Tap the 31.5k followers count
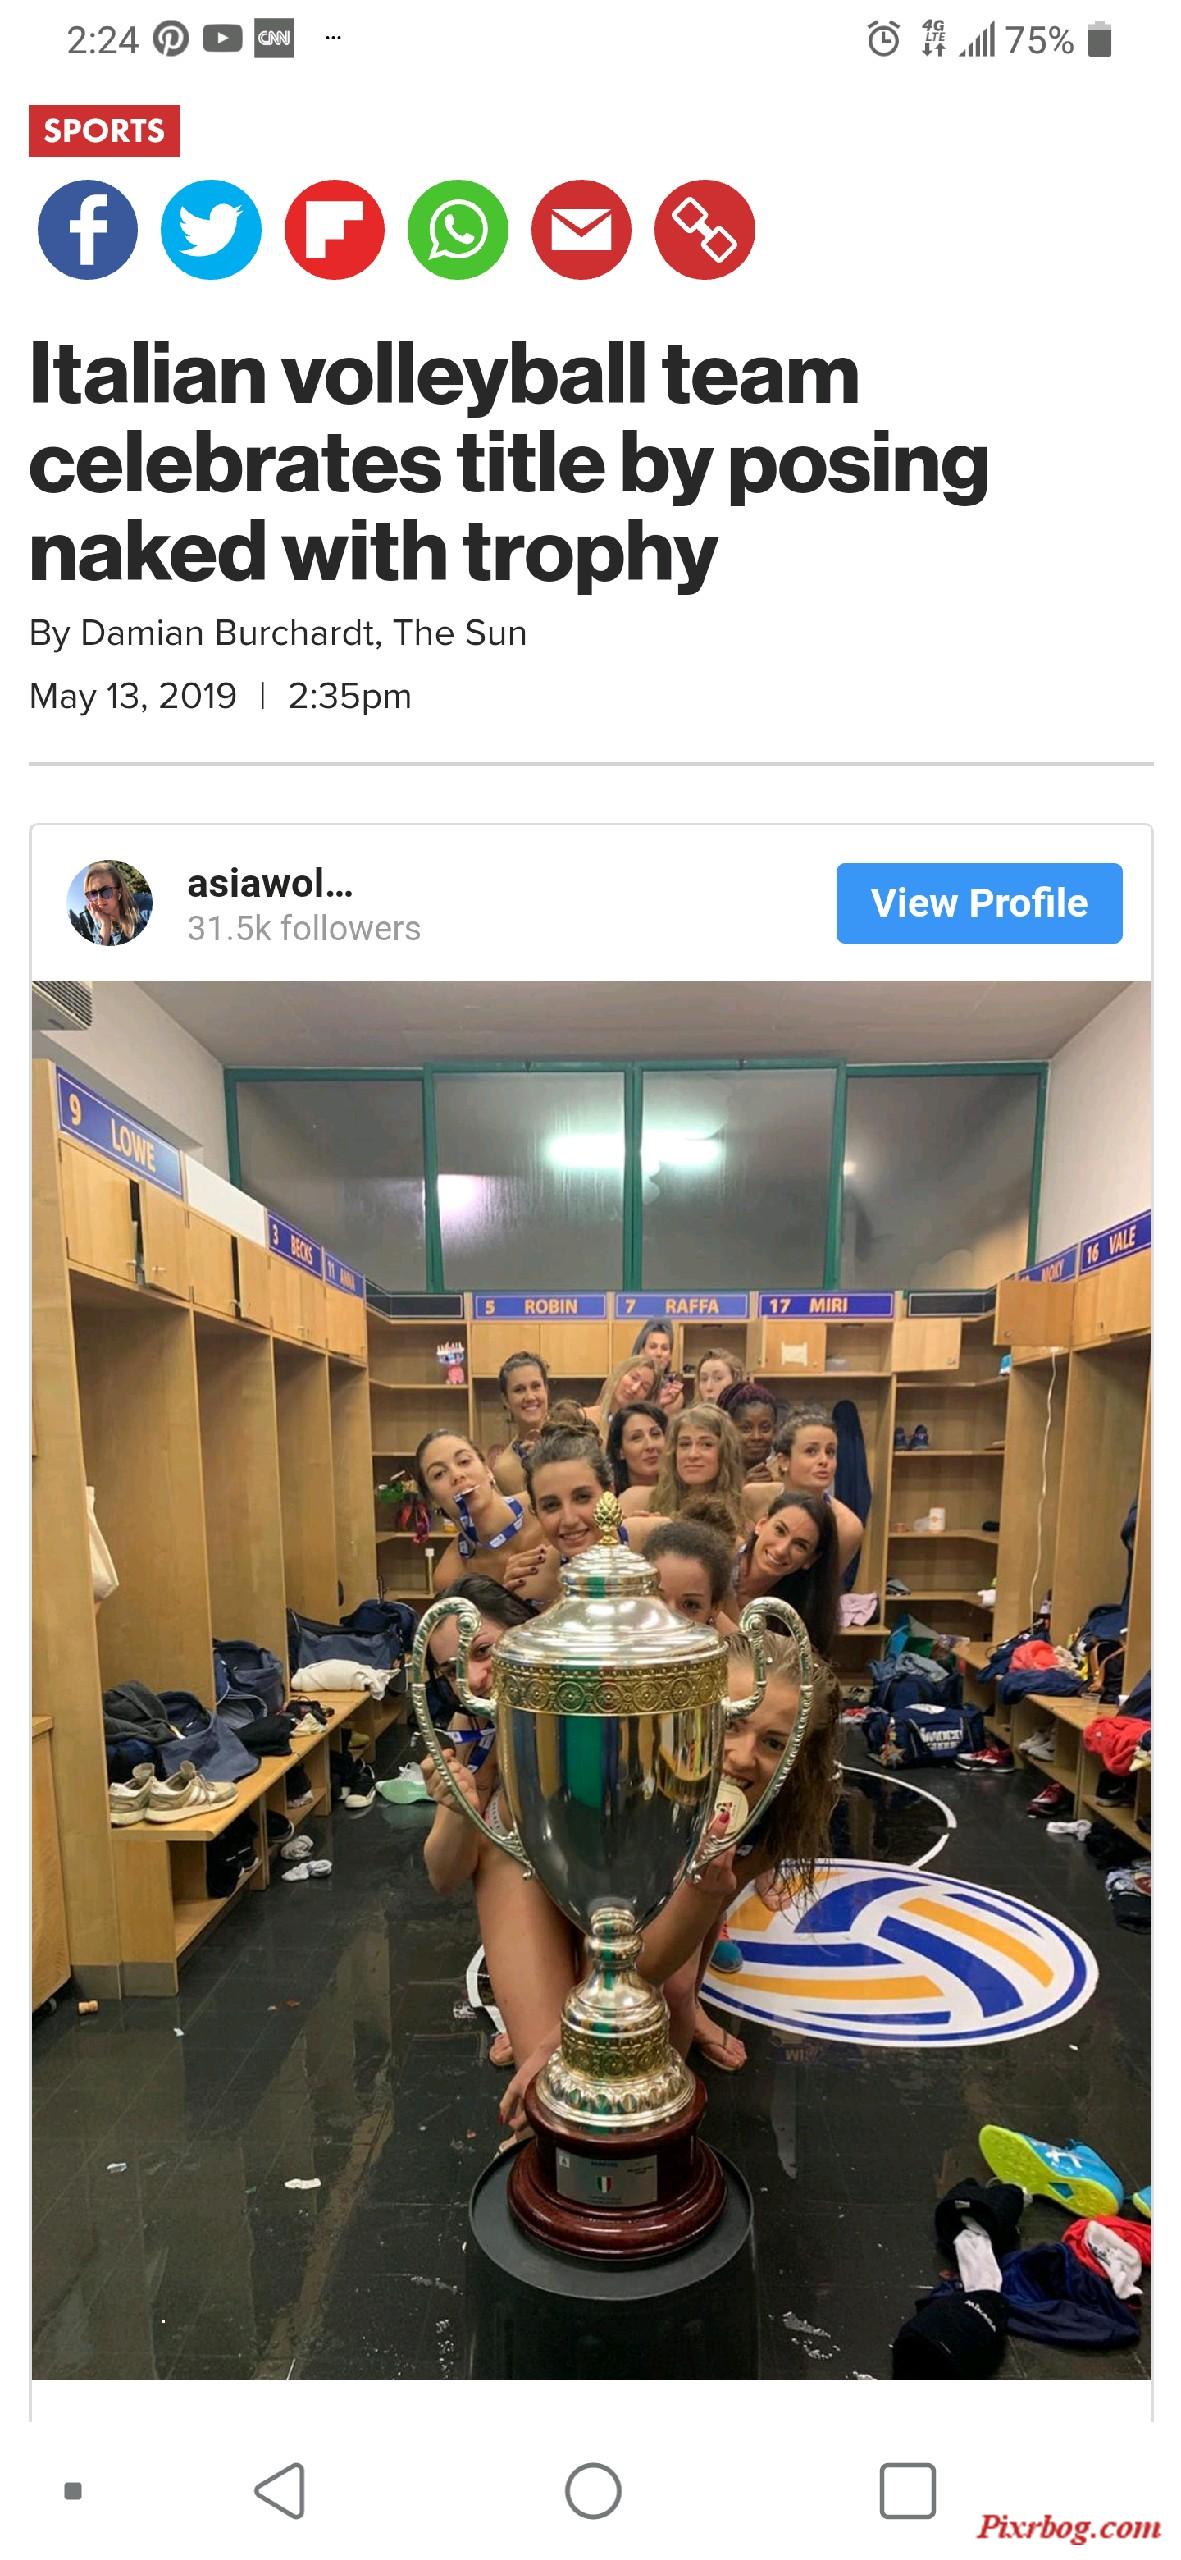This screenshot has width=1181, height=2560. point(304,928)
